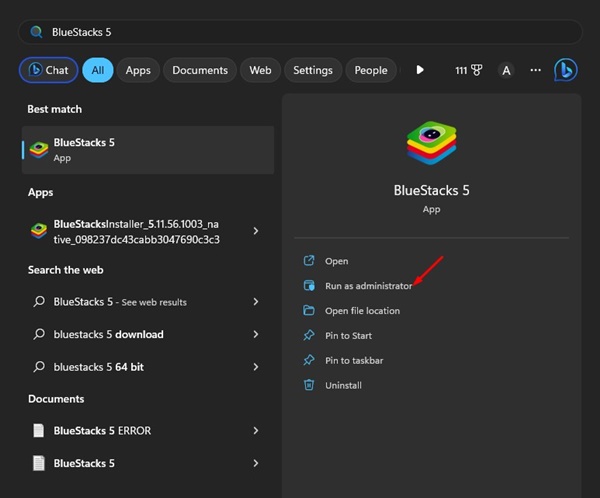Image resolution: width=600 pixels, height=498 pixels.
Task: Expand the BlueStacks 5 ERROR document arrow
Action: point(256,431)
